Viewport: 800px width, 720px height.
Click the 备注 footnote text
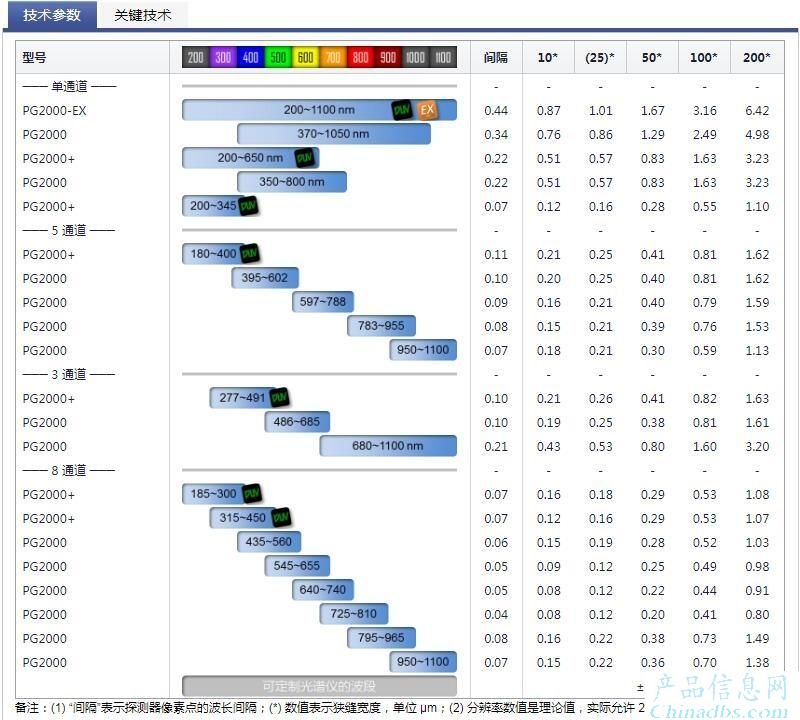(x=330, y=707)
